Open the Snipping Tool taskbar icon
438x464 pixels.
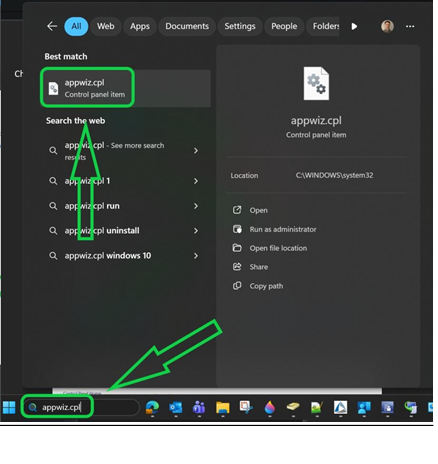pos(246,407)
